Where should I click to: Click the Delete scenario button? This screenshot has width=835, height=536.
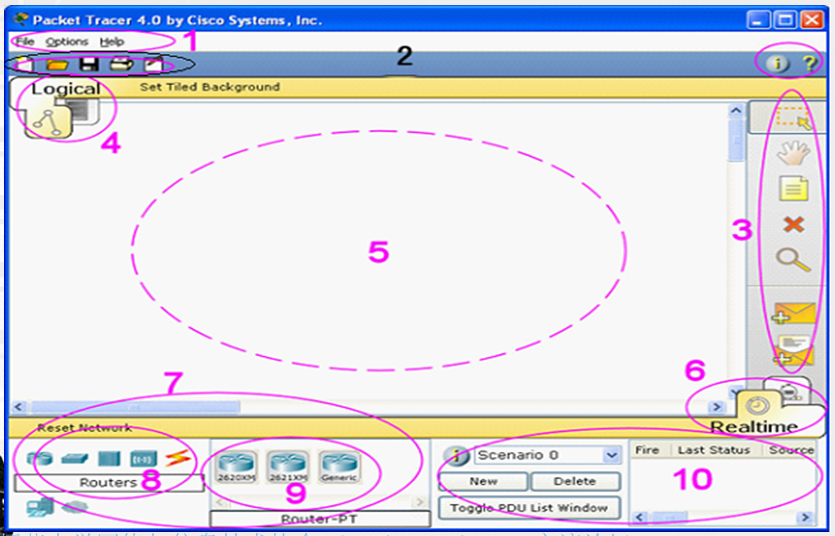tap(575, 481)
